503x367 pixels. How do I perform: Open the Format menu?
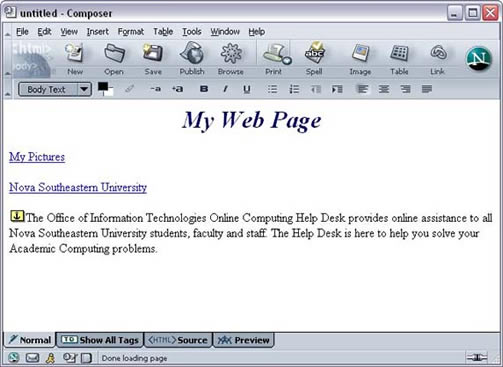131,32
